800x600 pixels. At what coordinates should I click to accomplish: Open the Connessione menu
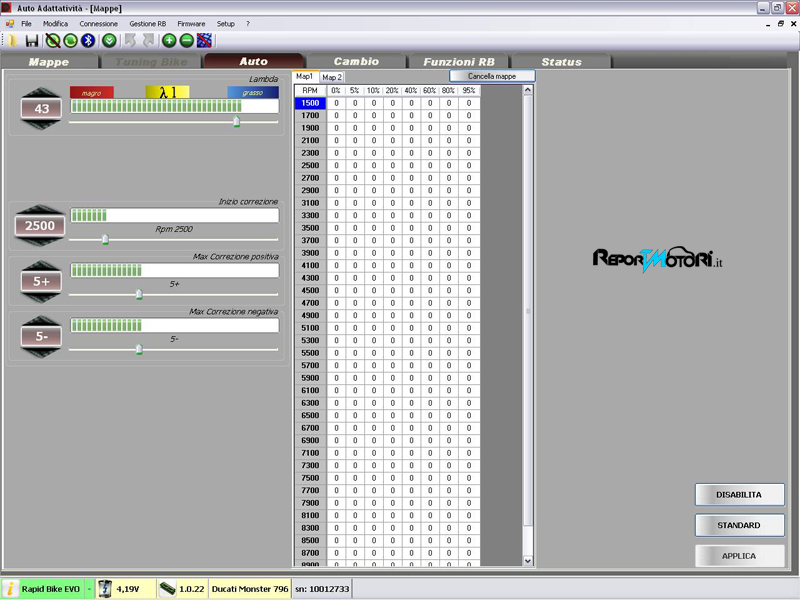tap(98, 22)
